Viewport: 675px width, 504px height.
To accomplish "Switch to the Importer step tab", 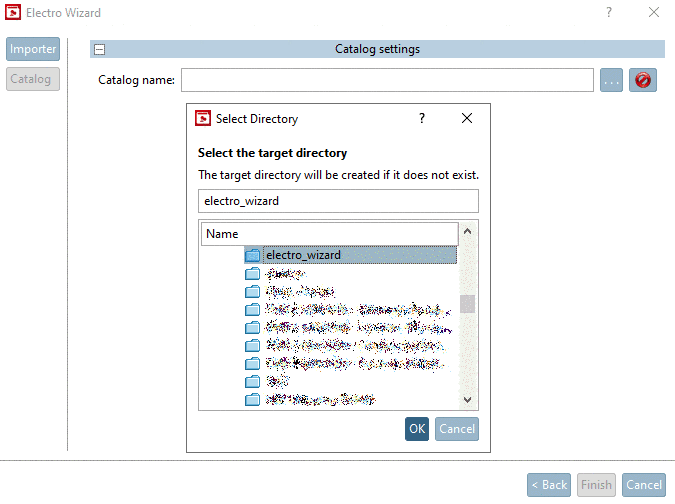I will pyautogui.click(x=33, y=49).
